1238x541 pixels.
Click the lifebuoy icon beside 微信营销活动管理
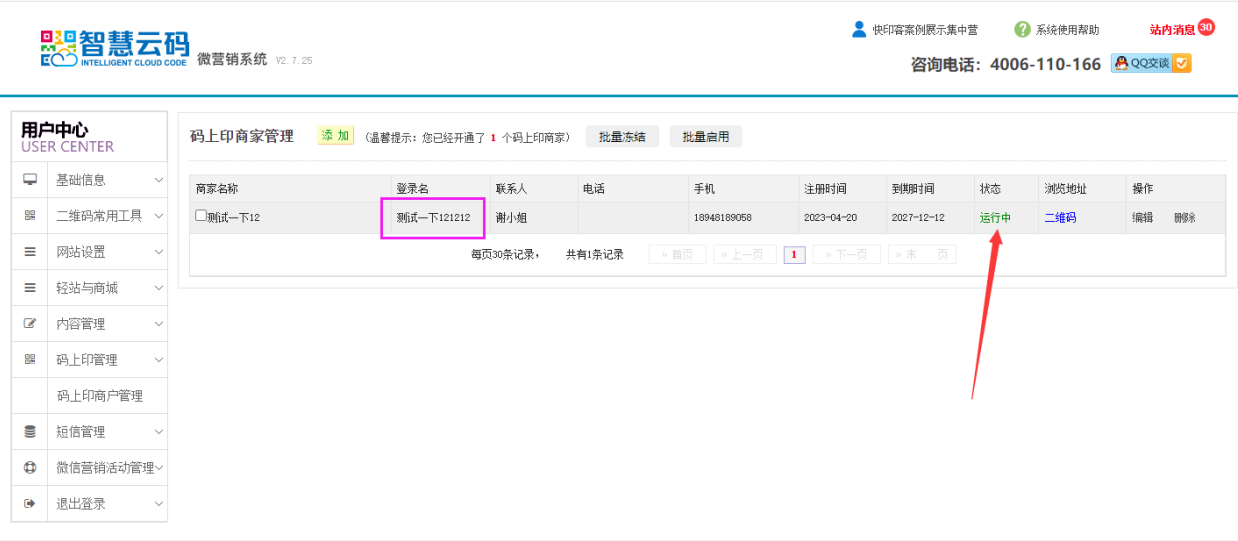click(x=30, y=468)
